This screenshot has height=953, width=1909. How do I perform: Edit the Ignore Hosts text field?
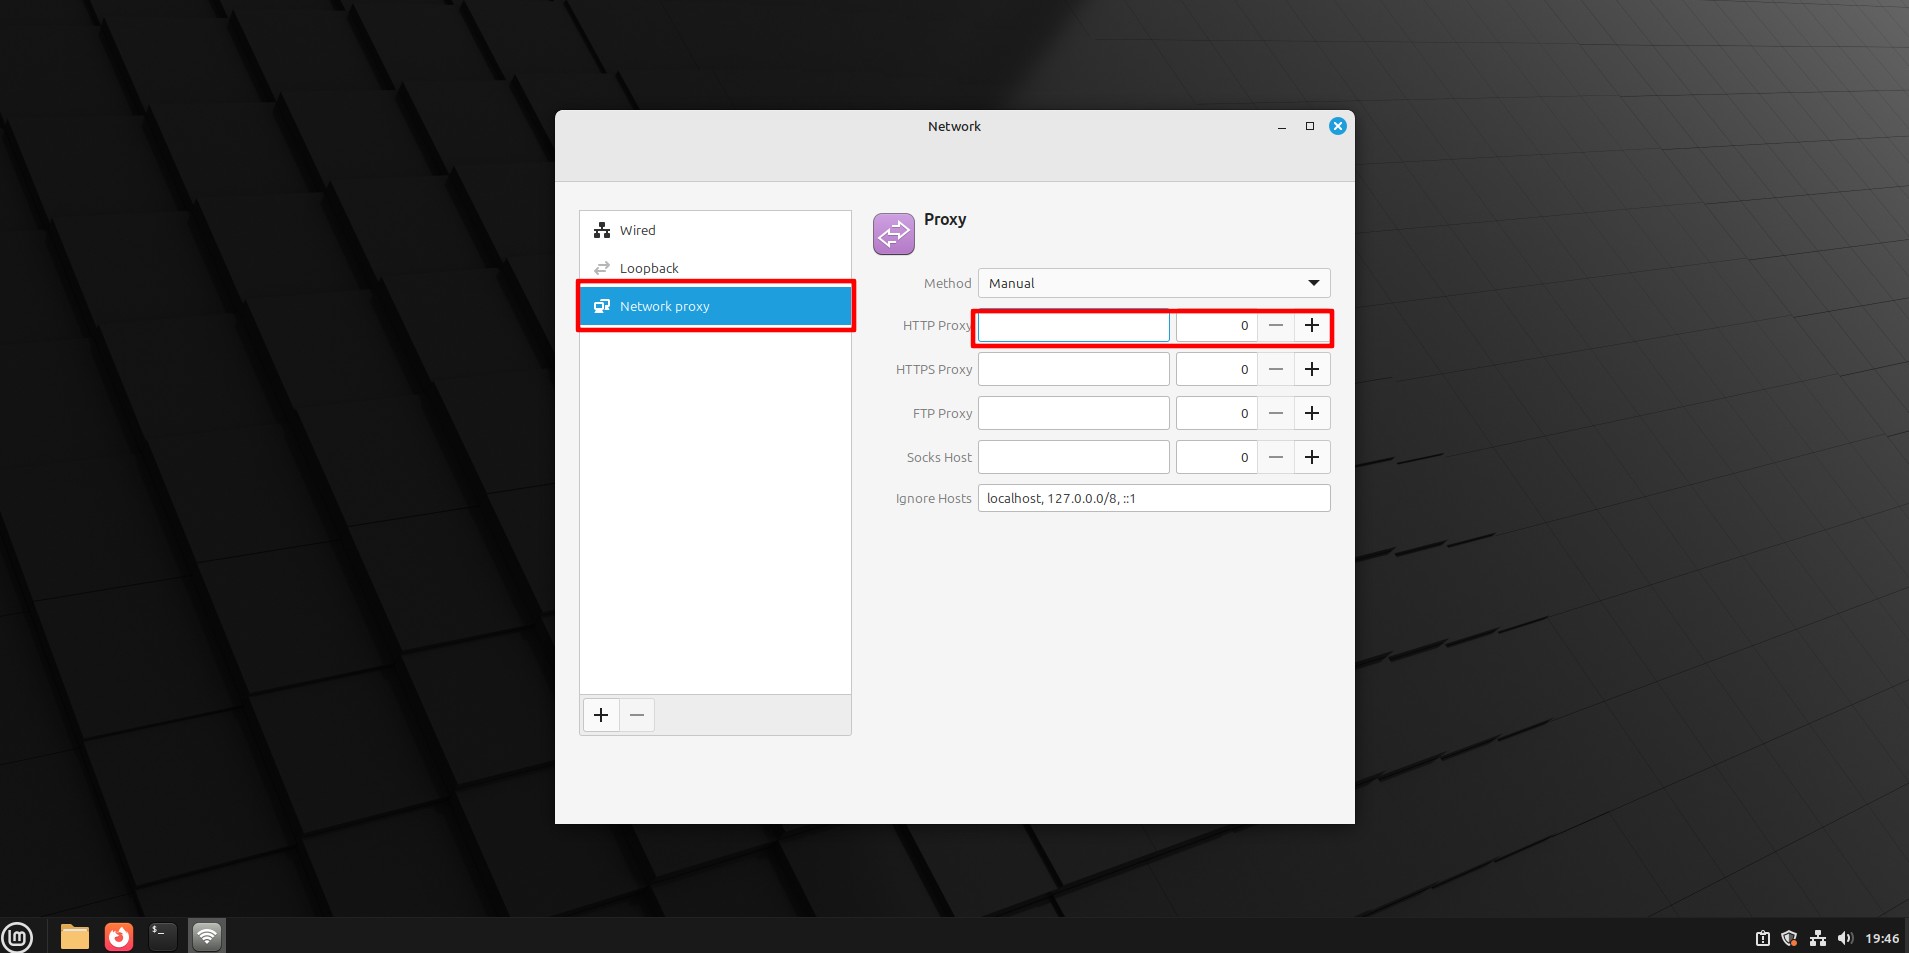1153,498
